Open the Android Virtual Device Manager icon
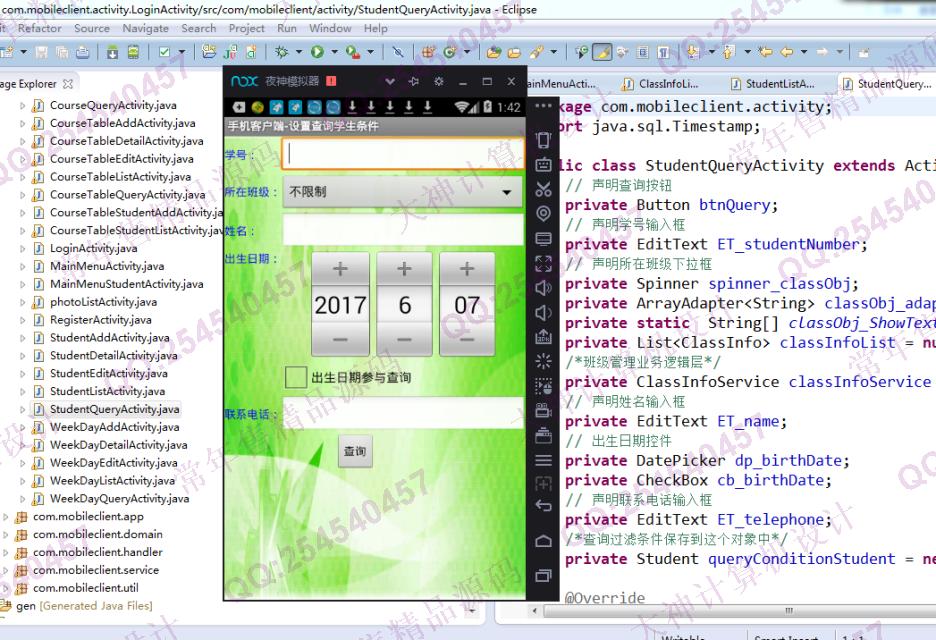The height and width of the screenshot is (640, 936). click(x=133, y=53)
